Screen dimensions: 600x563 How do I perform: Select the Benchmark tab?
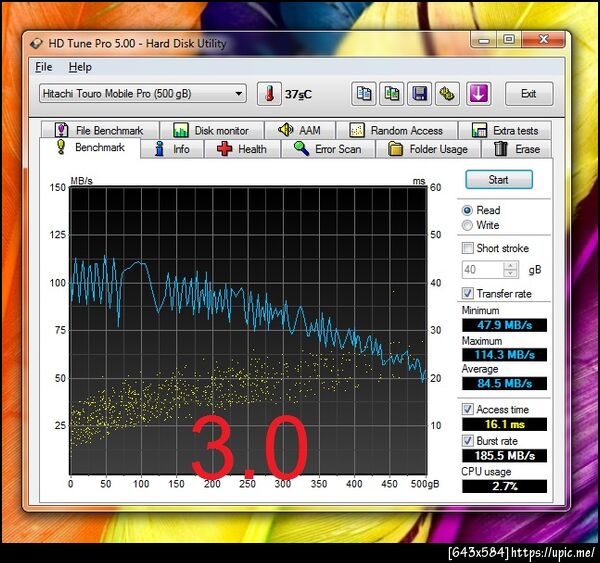(x=90, y=148)
